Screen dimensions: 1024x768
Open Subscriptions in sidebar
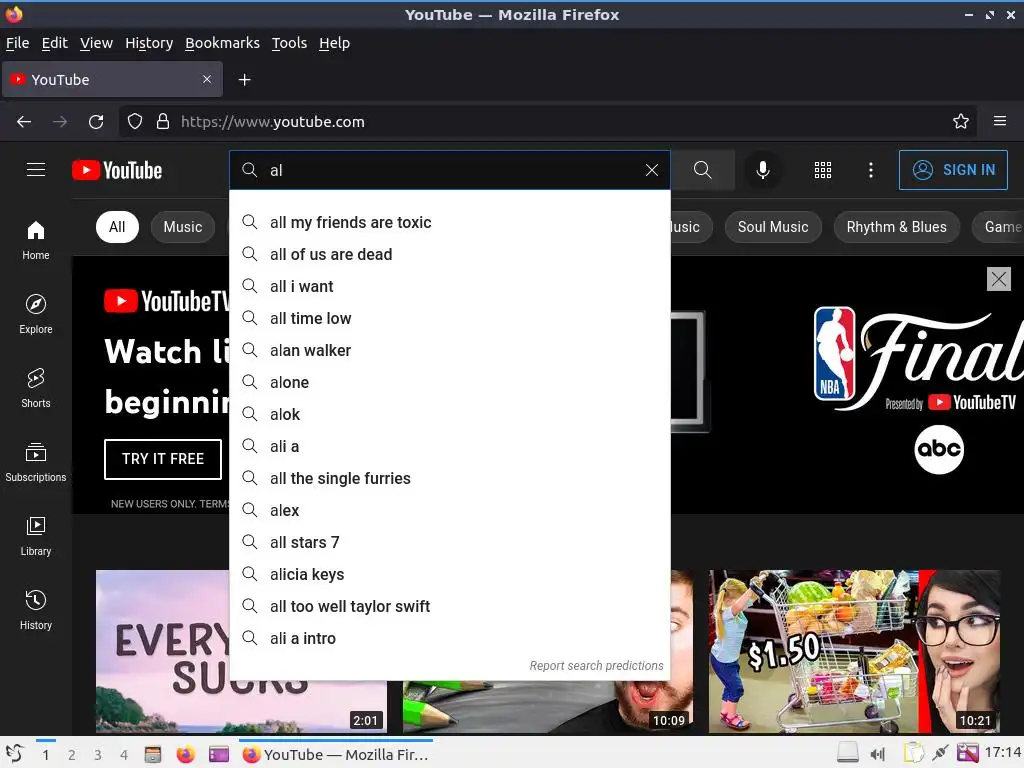(x=36, y=462)
